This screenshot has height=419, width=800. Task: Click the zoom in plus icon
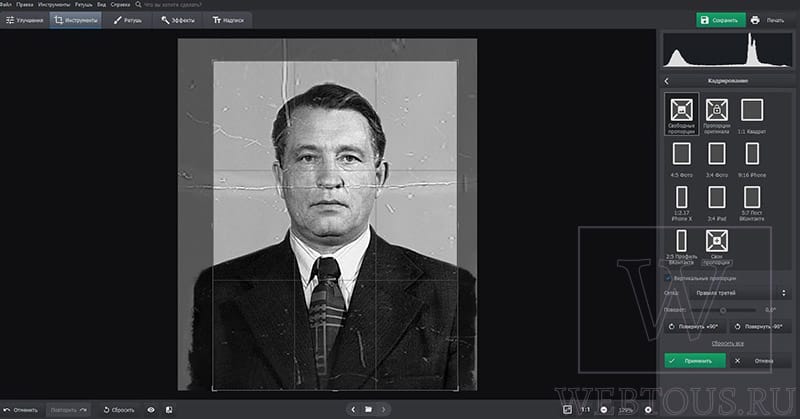click(x=648, y=409)
